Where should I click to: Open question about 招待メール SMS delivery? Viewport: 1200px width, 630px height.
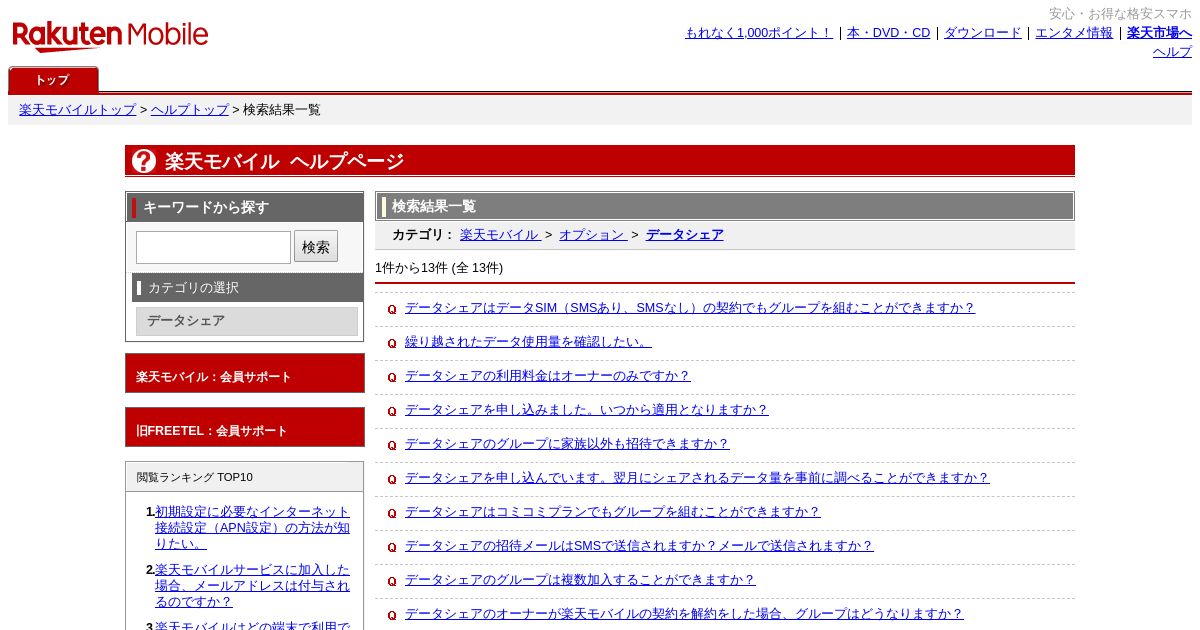click(639, 546)
